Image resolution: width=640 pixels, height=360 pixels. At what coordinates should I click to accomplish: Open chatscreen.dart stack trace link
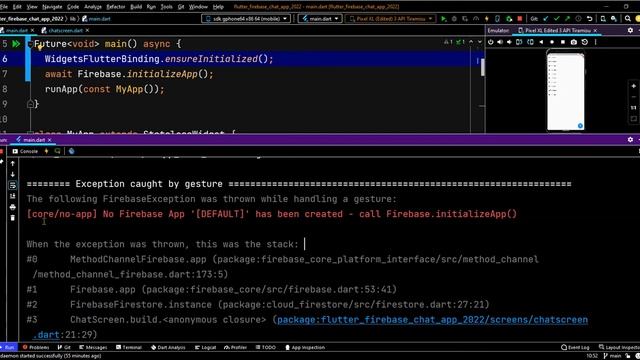coord(432,320)
